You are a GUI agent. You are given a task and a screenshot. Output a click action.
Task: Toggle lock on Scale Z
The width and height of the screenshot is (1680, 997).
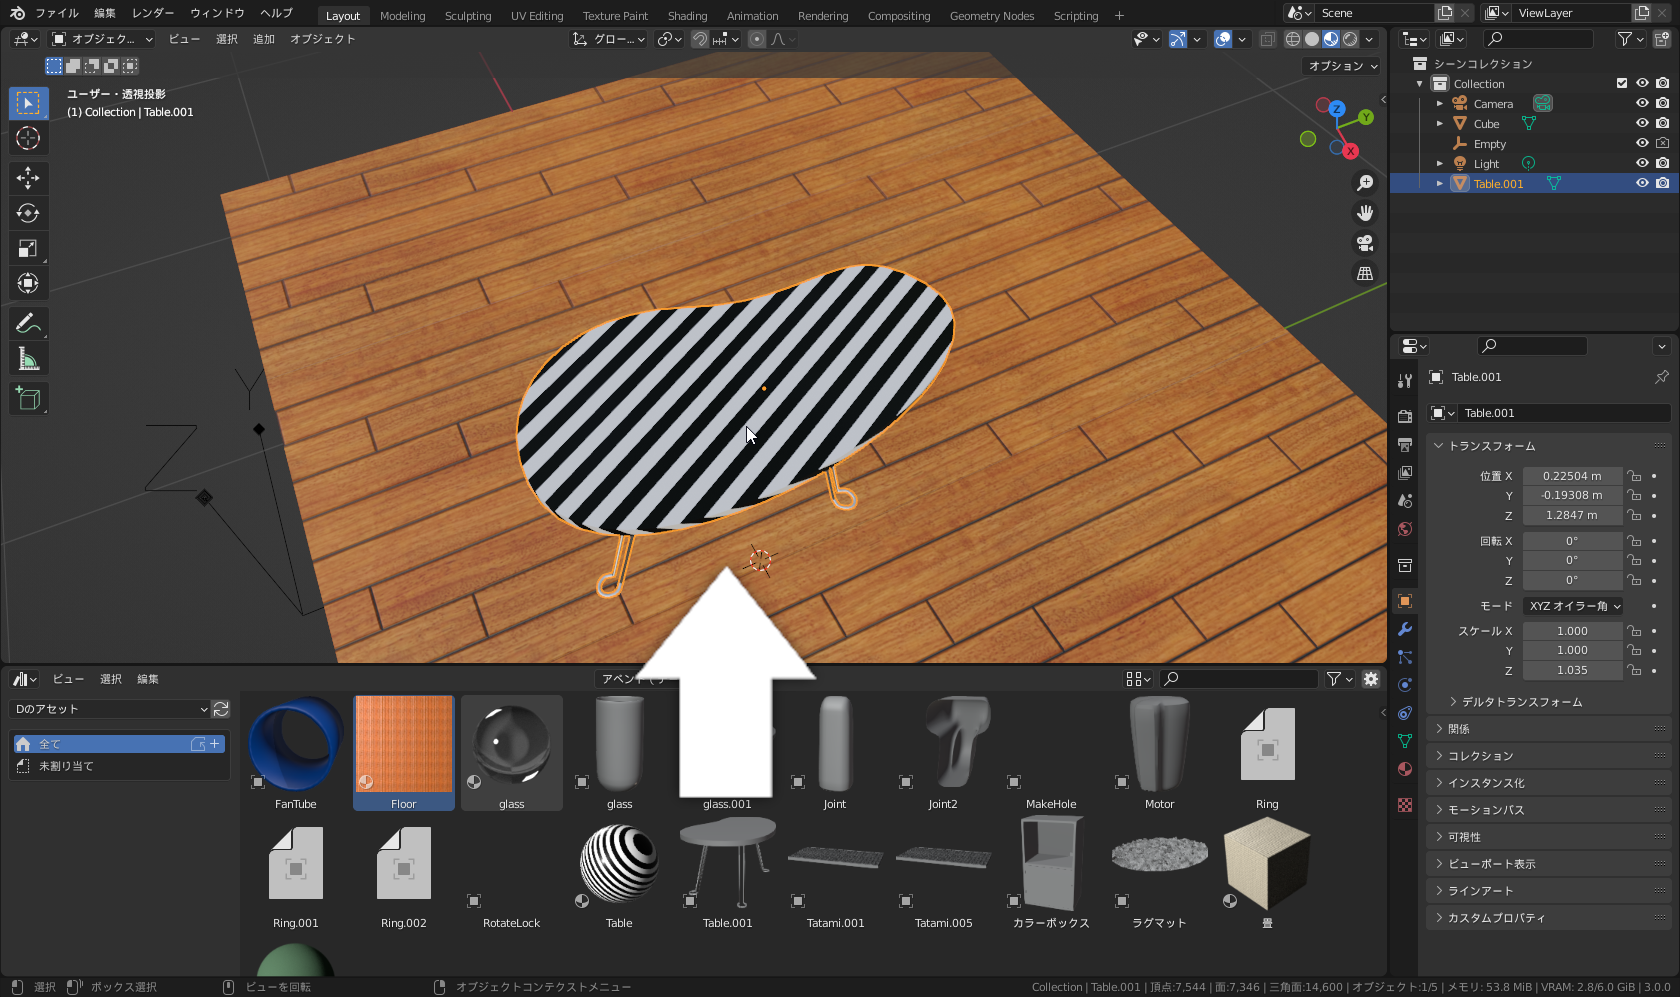click(x=1634, y=670)
